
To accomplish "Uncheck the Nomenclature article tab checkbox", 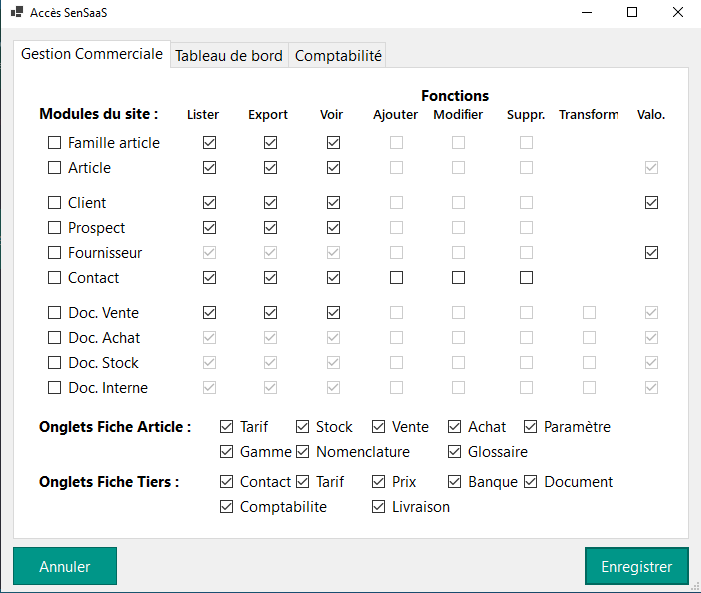I will pyautogui.click(x=303, y=452).
